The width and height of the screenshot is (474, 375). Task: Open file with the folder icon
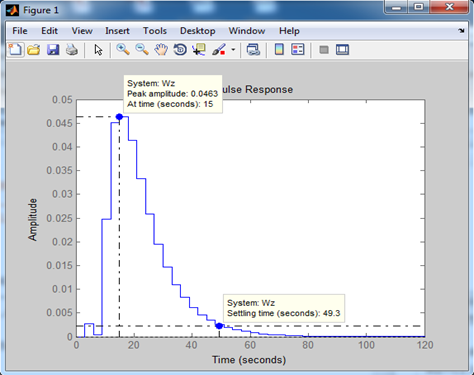click(34, 50)
